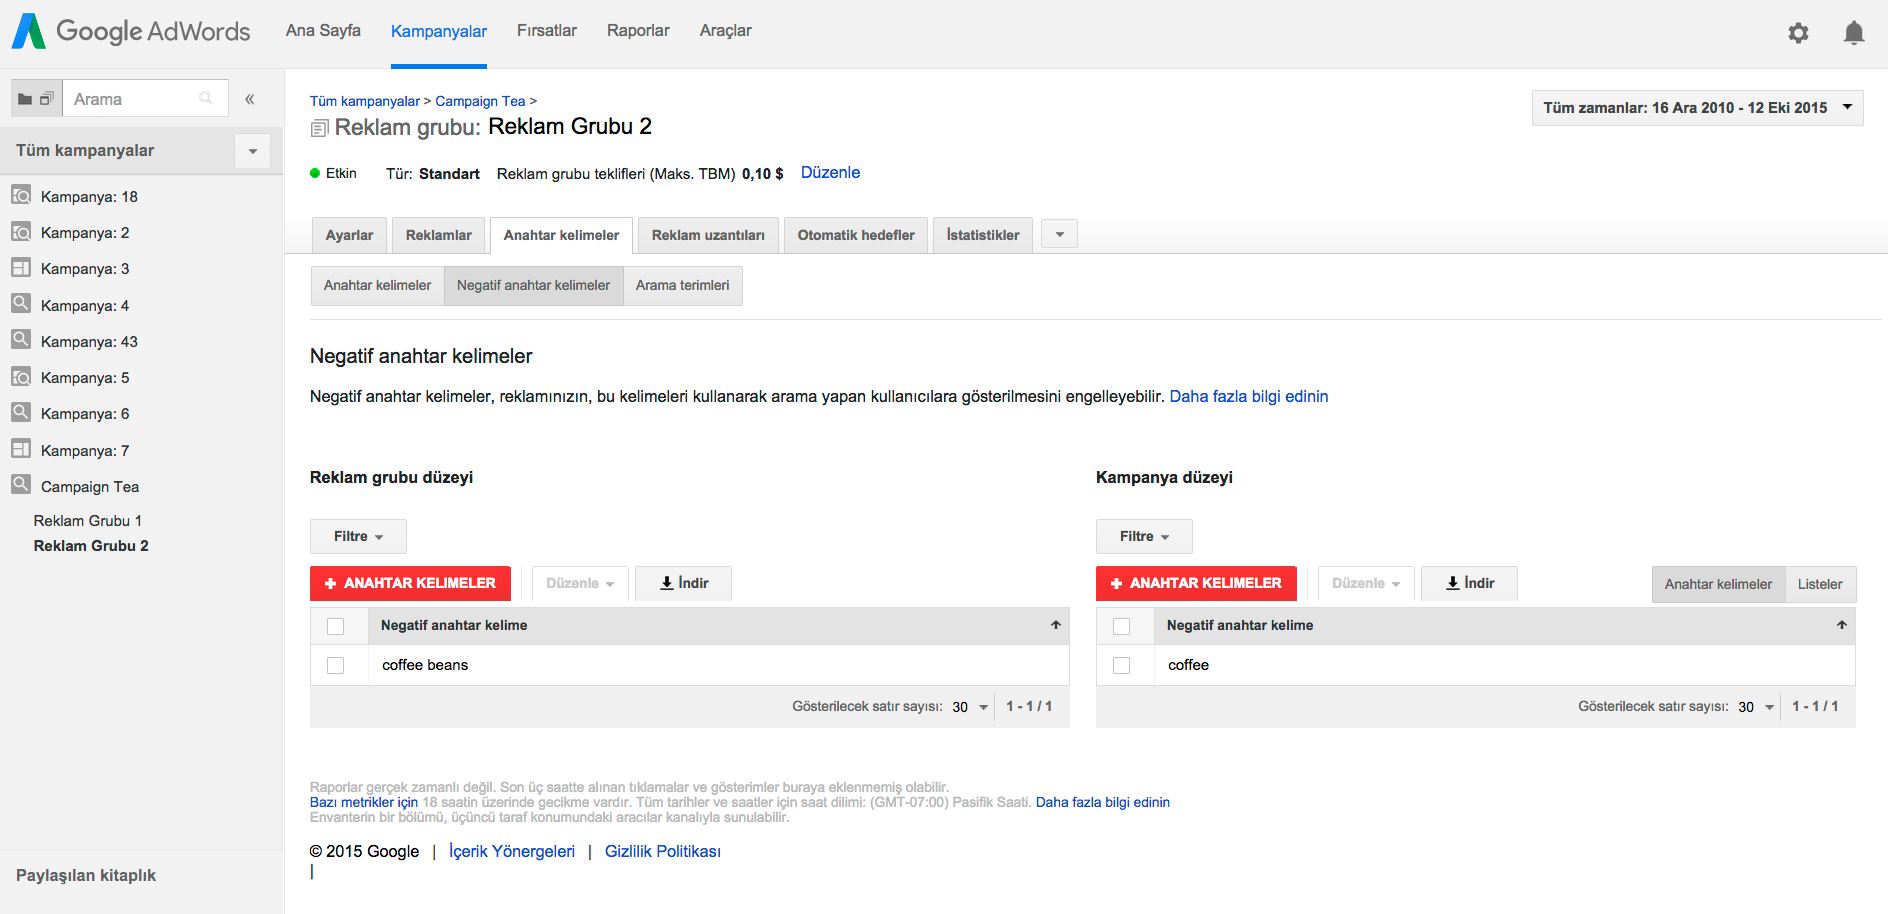Open Campaign Tea breadcrumb link
This screenshot has width=1888, height=914.
pyautogui.click(x=480, y=101)
